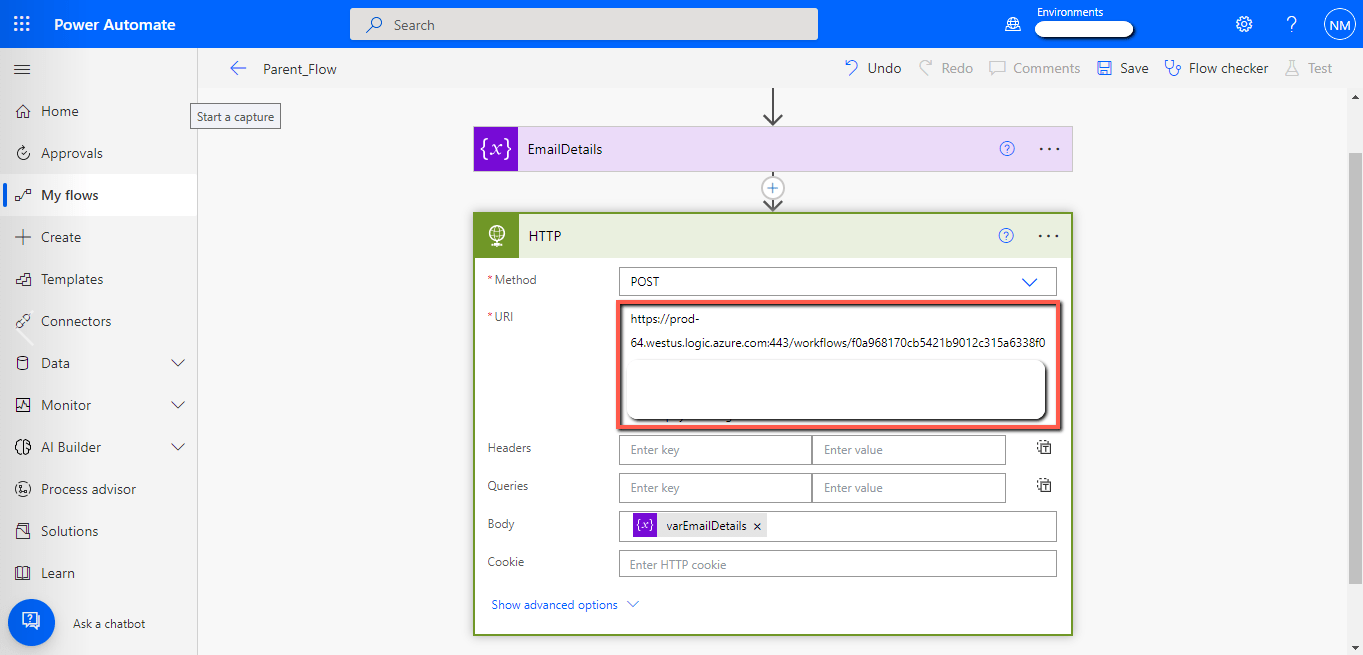Remove the varEmailDetails token from Body

click(757, 526)
